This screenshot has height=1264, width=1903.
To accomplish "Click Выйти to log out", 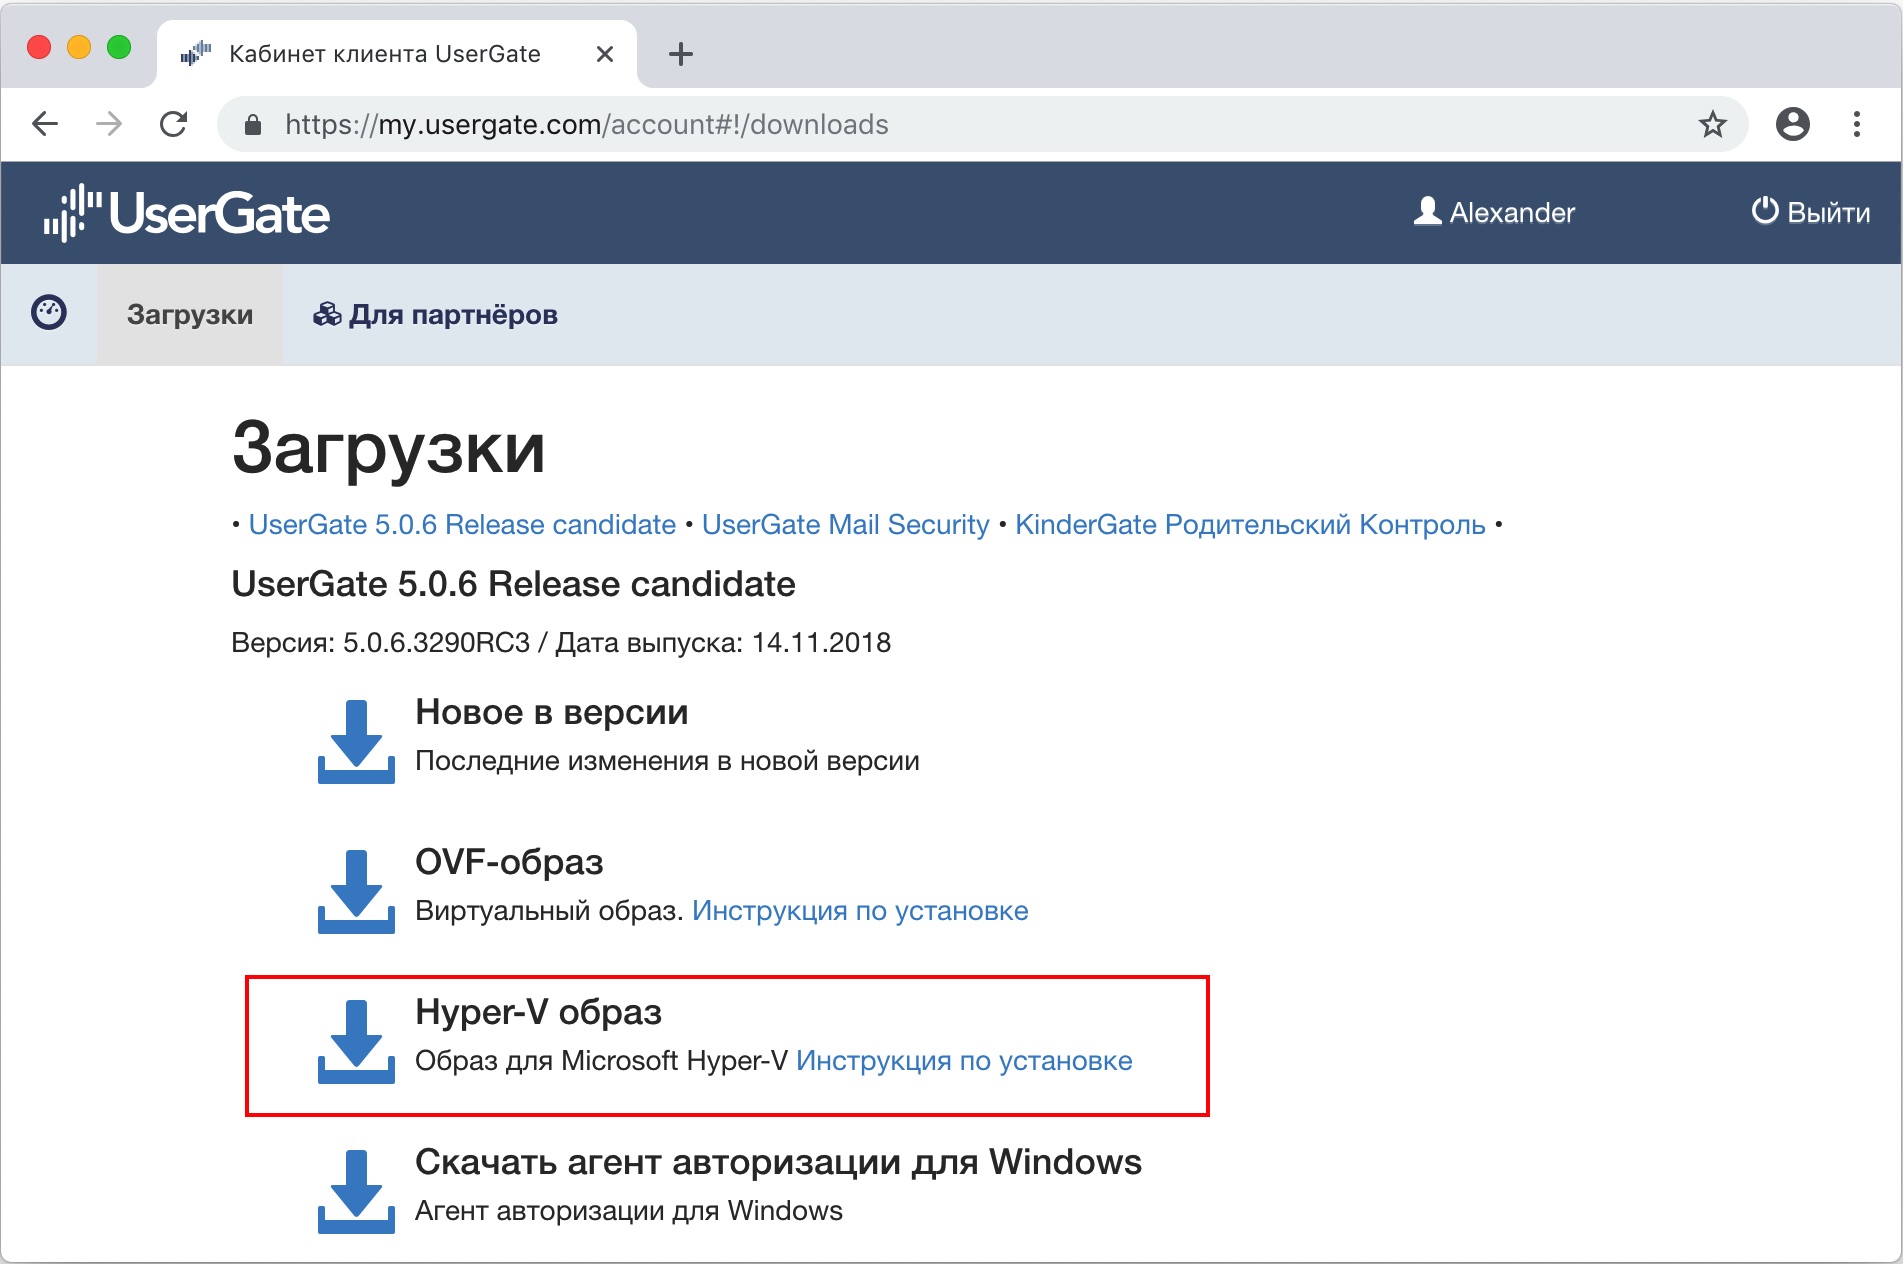I will coord(1811,212).
